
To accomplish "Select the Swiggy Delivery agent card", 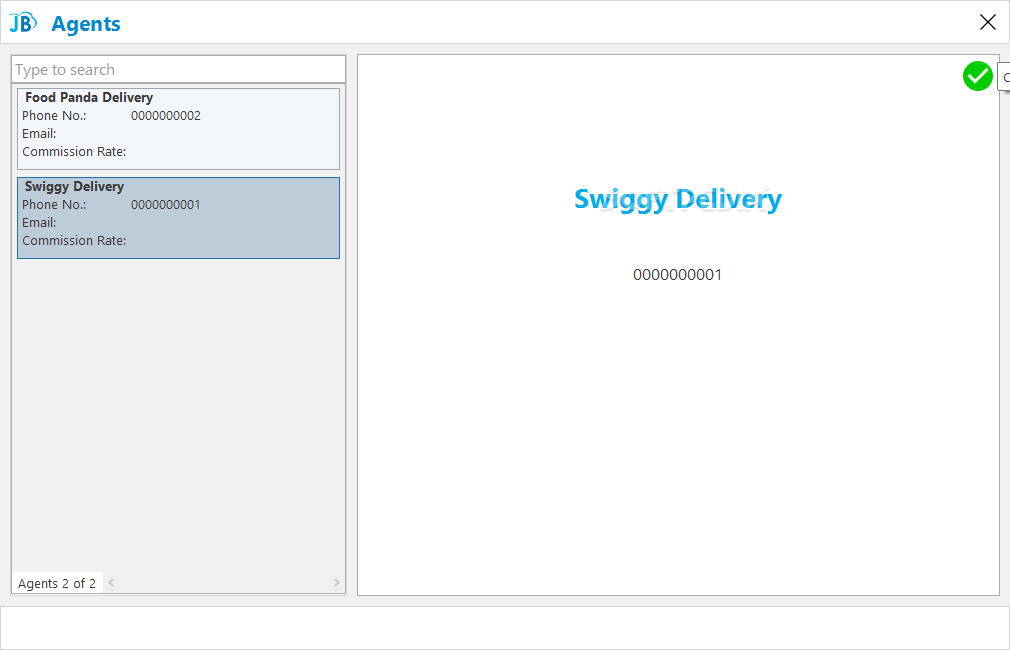I will coord(178,218).
